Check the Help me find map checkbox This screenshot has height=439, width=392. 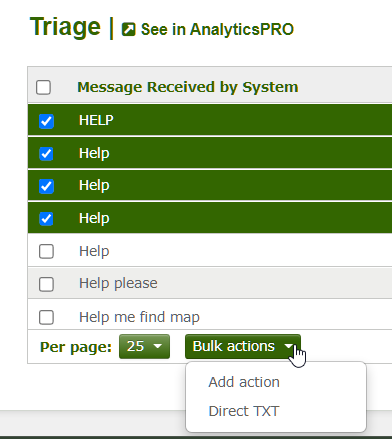click(x=46, y=317)
